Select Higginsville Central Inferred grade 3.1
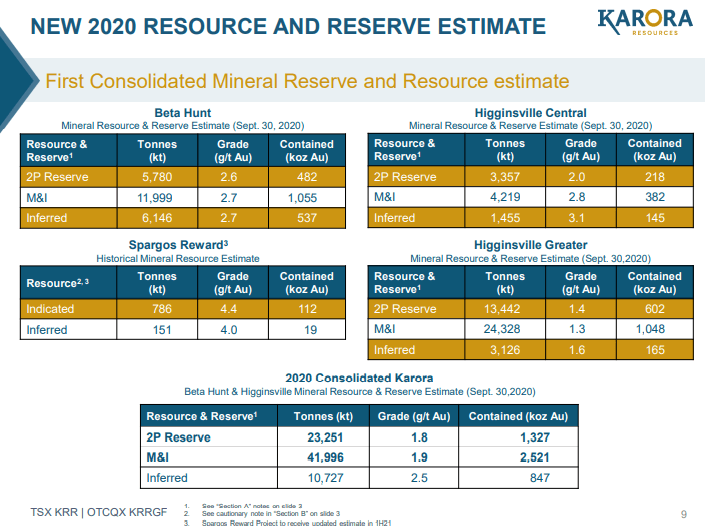Viewport: 705px width, 526px height. (576, 218)
